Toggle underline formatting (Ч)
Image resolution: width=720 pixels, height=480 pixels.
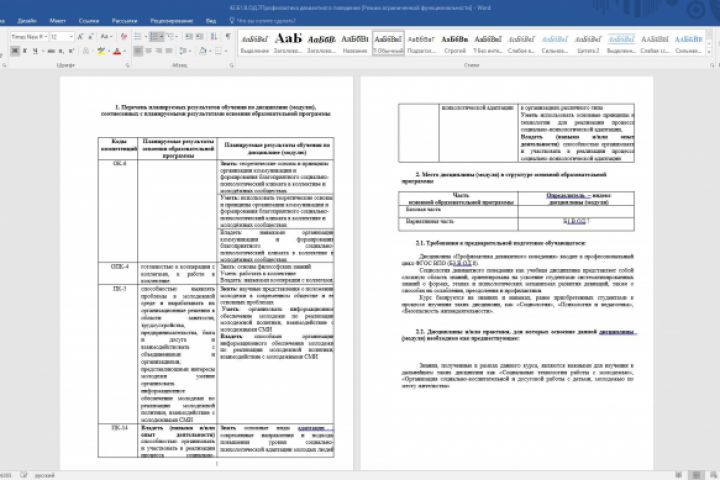point(35,51)
